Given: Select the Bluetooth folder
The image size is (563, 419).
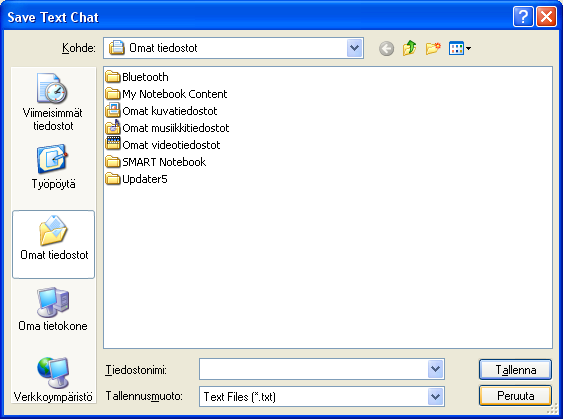Looking at the screenshot, I should tap(137, 77).
